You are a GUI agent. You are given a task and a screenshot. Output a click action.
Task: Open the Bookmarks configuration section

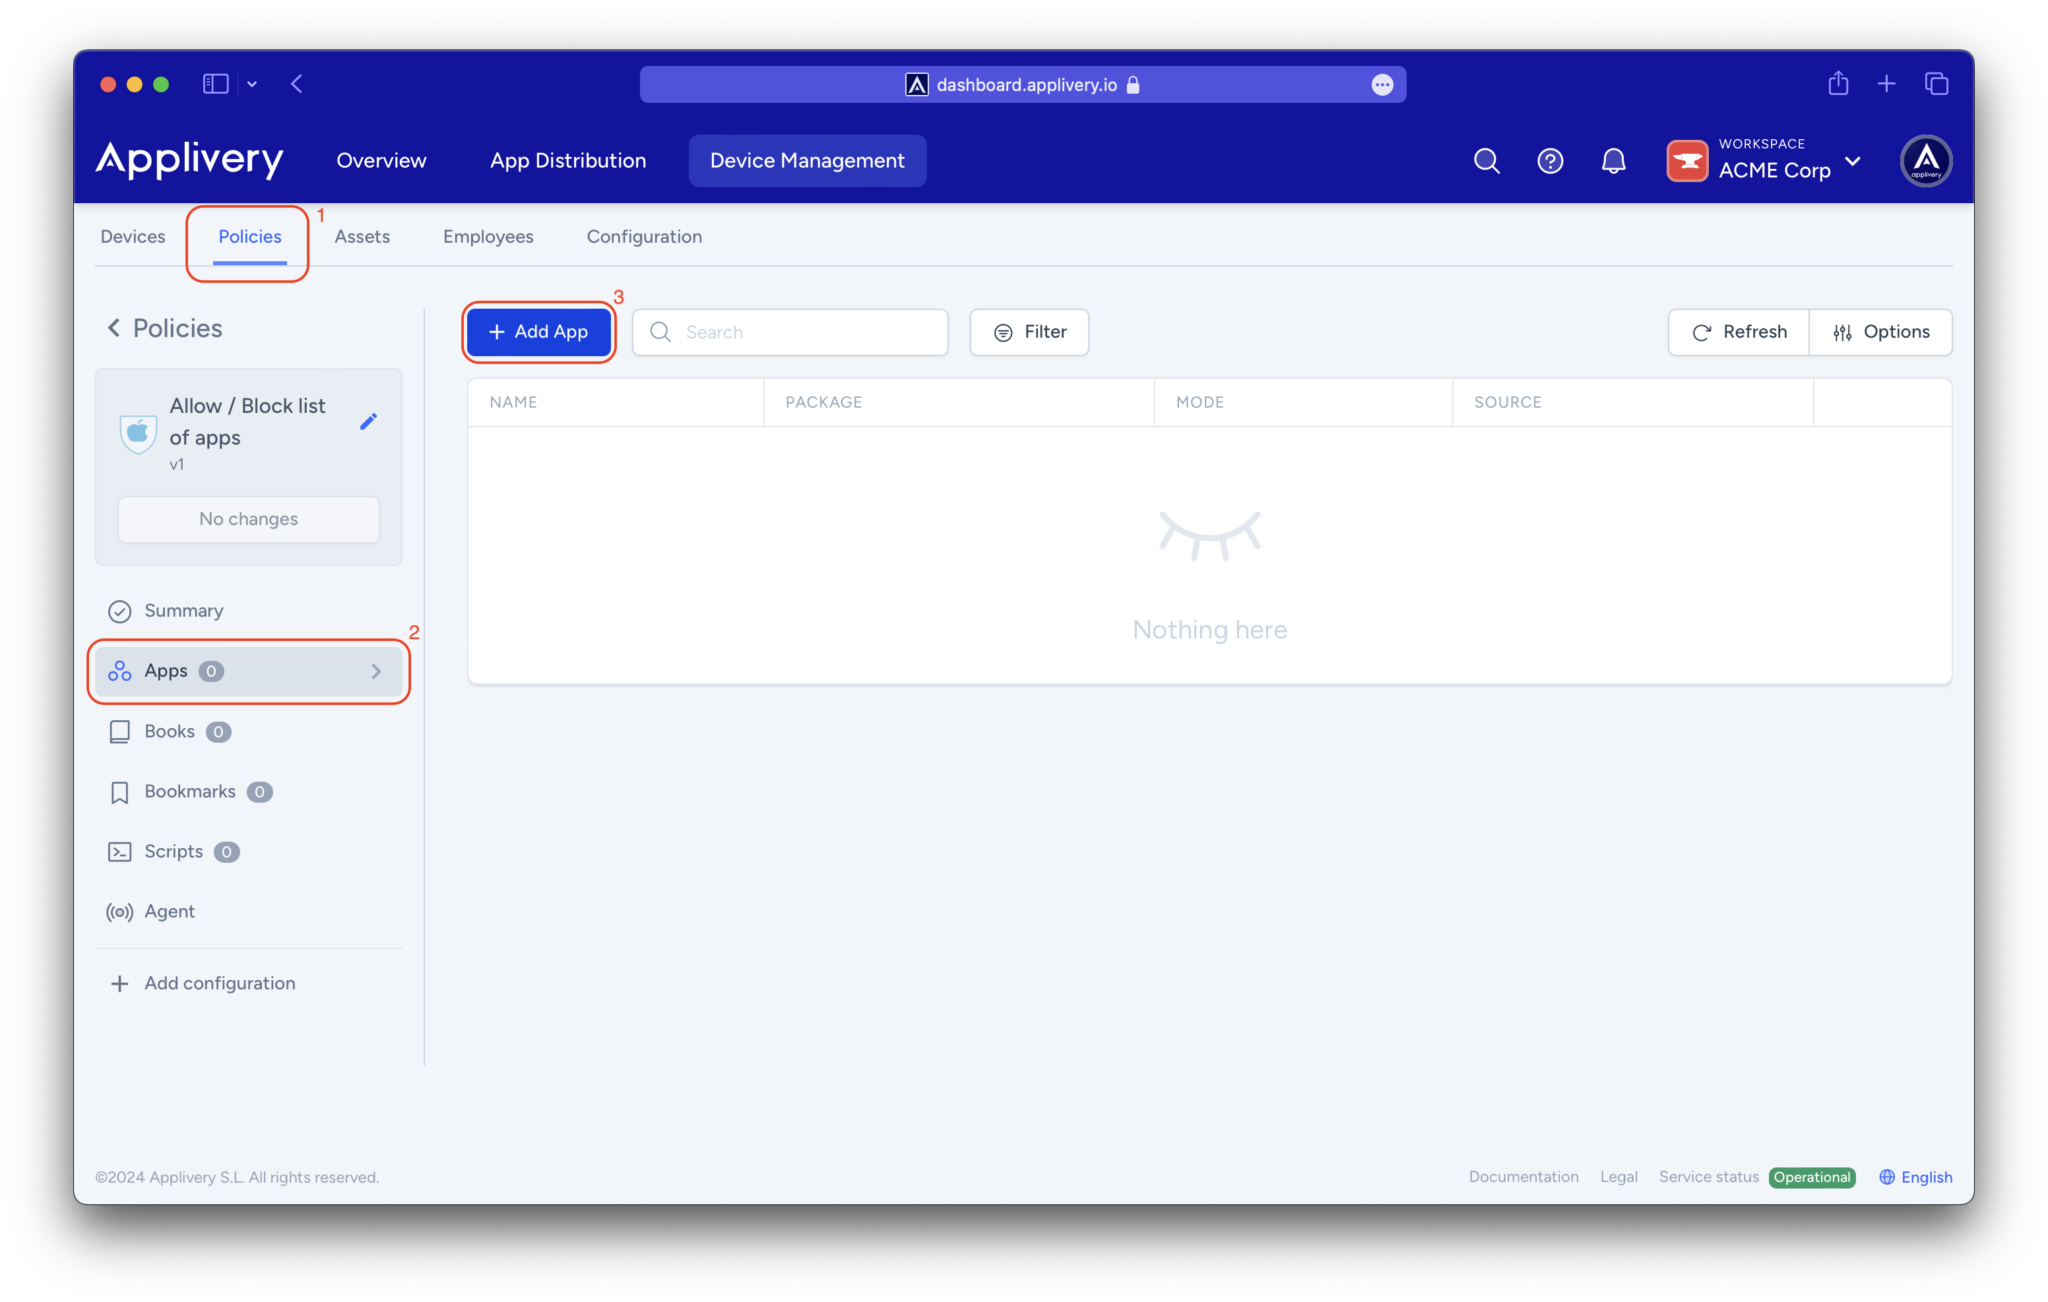coord(189,791)
